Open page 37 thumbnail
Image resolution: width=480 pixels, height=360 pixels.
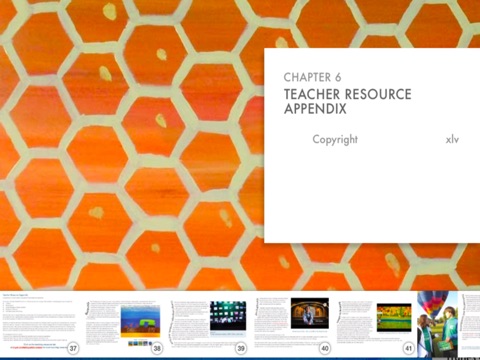(40, 324)
